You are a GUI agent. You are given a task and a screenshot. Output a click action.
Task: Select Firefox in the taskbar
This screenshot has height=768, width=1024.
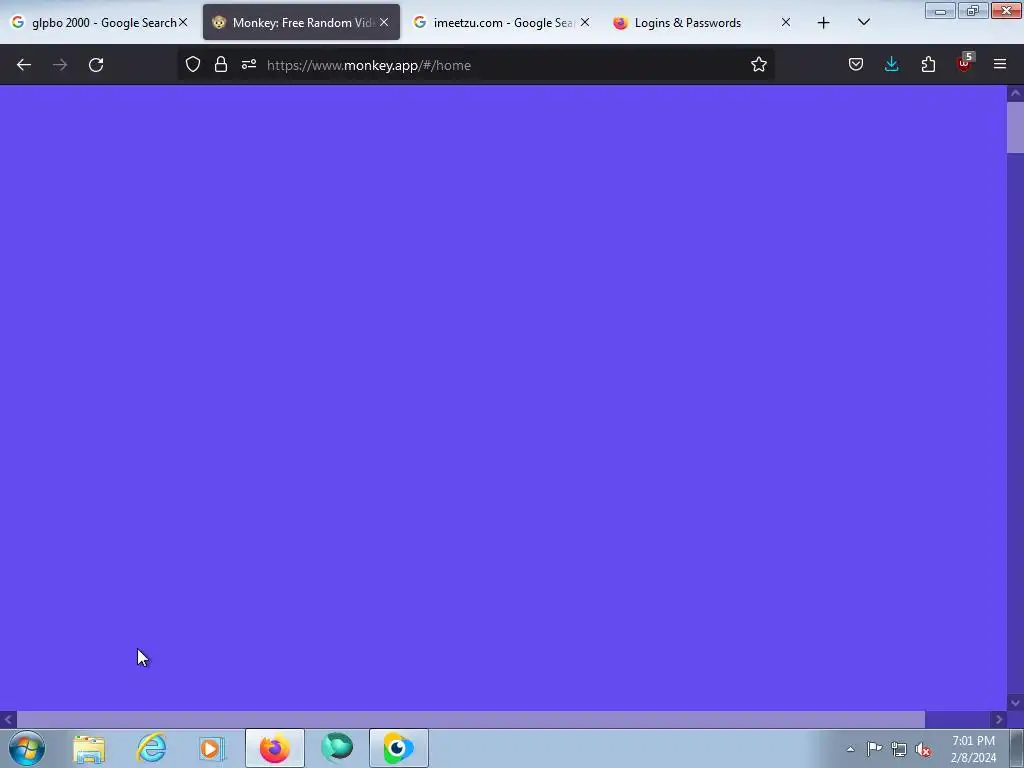point(275,748)
